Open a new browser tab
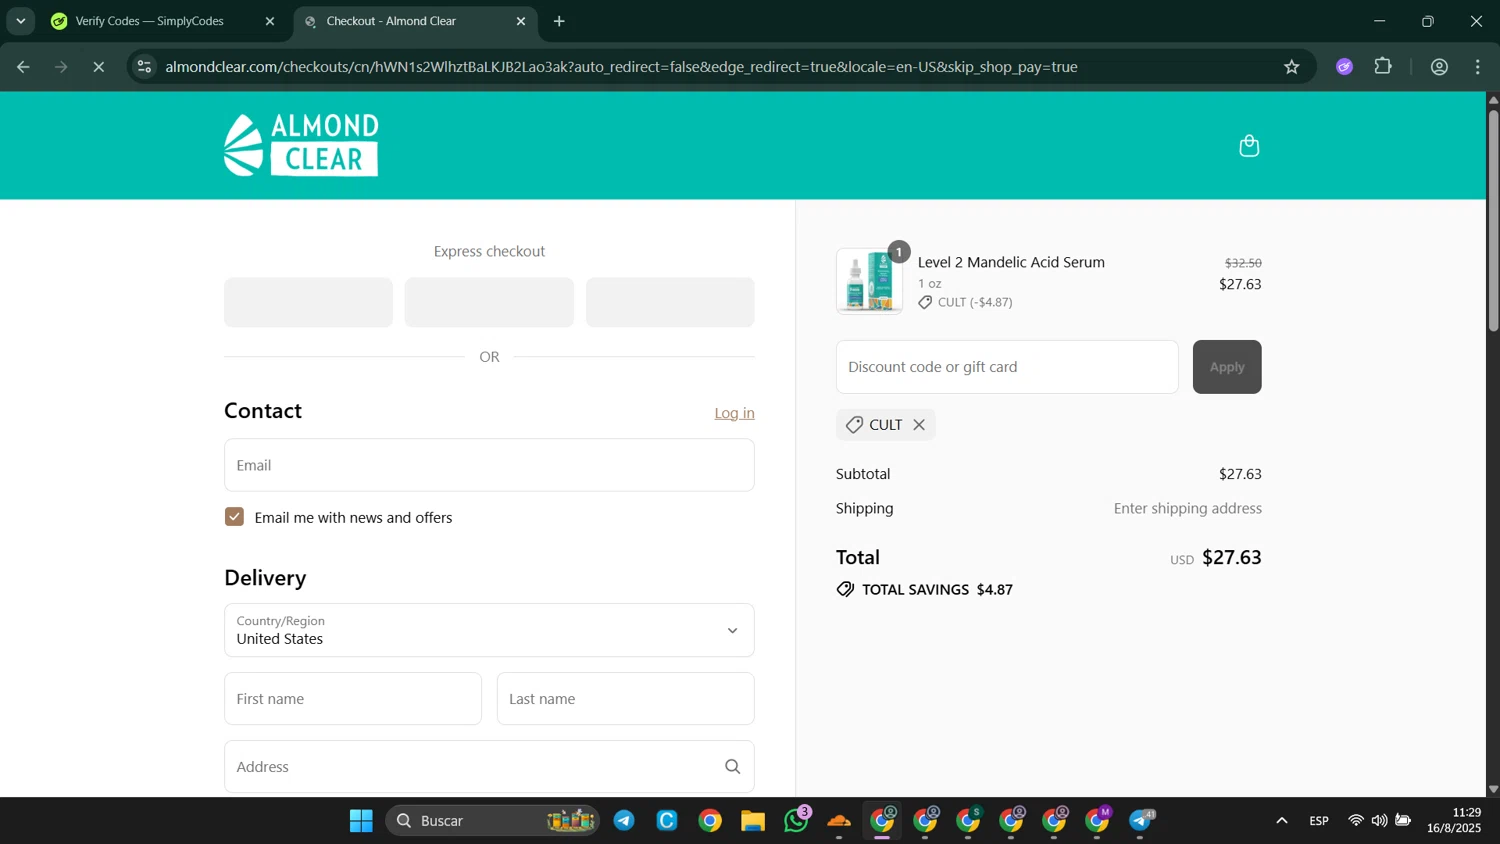Screen dimensions: 1500x844 (559, 21)
